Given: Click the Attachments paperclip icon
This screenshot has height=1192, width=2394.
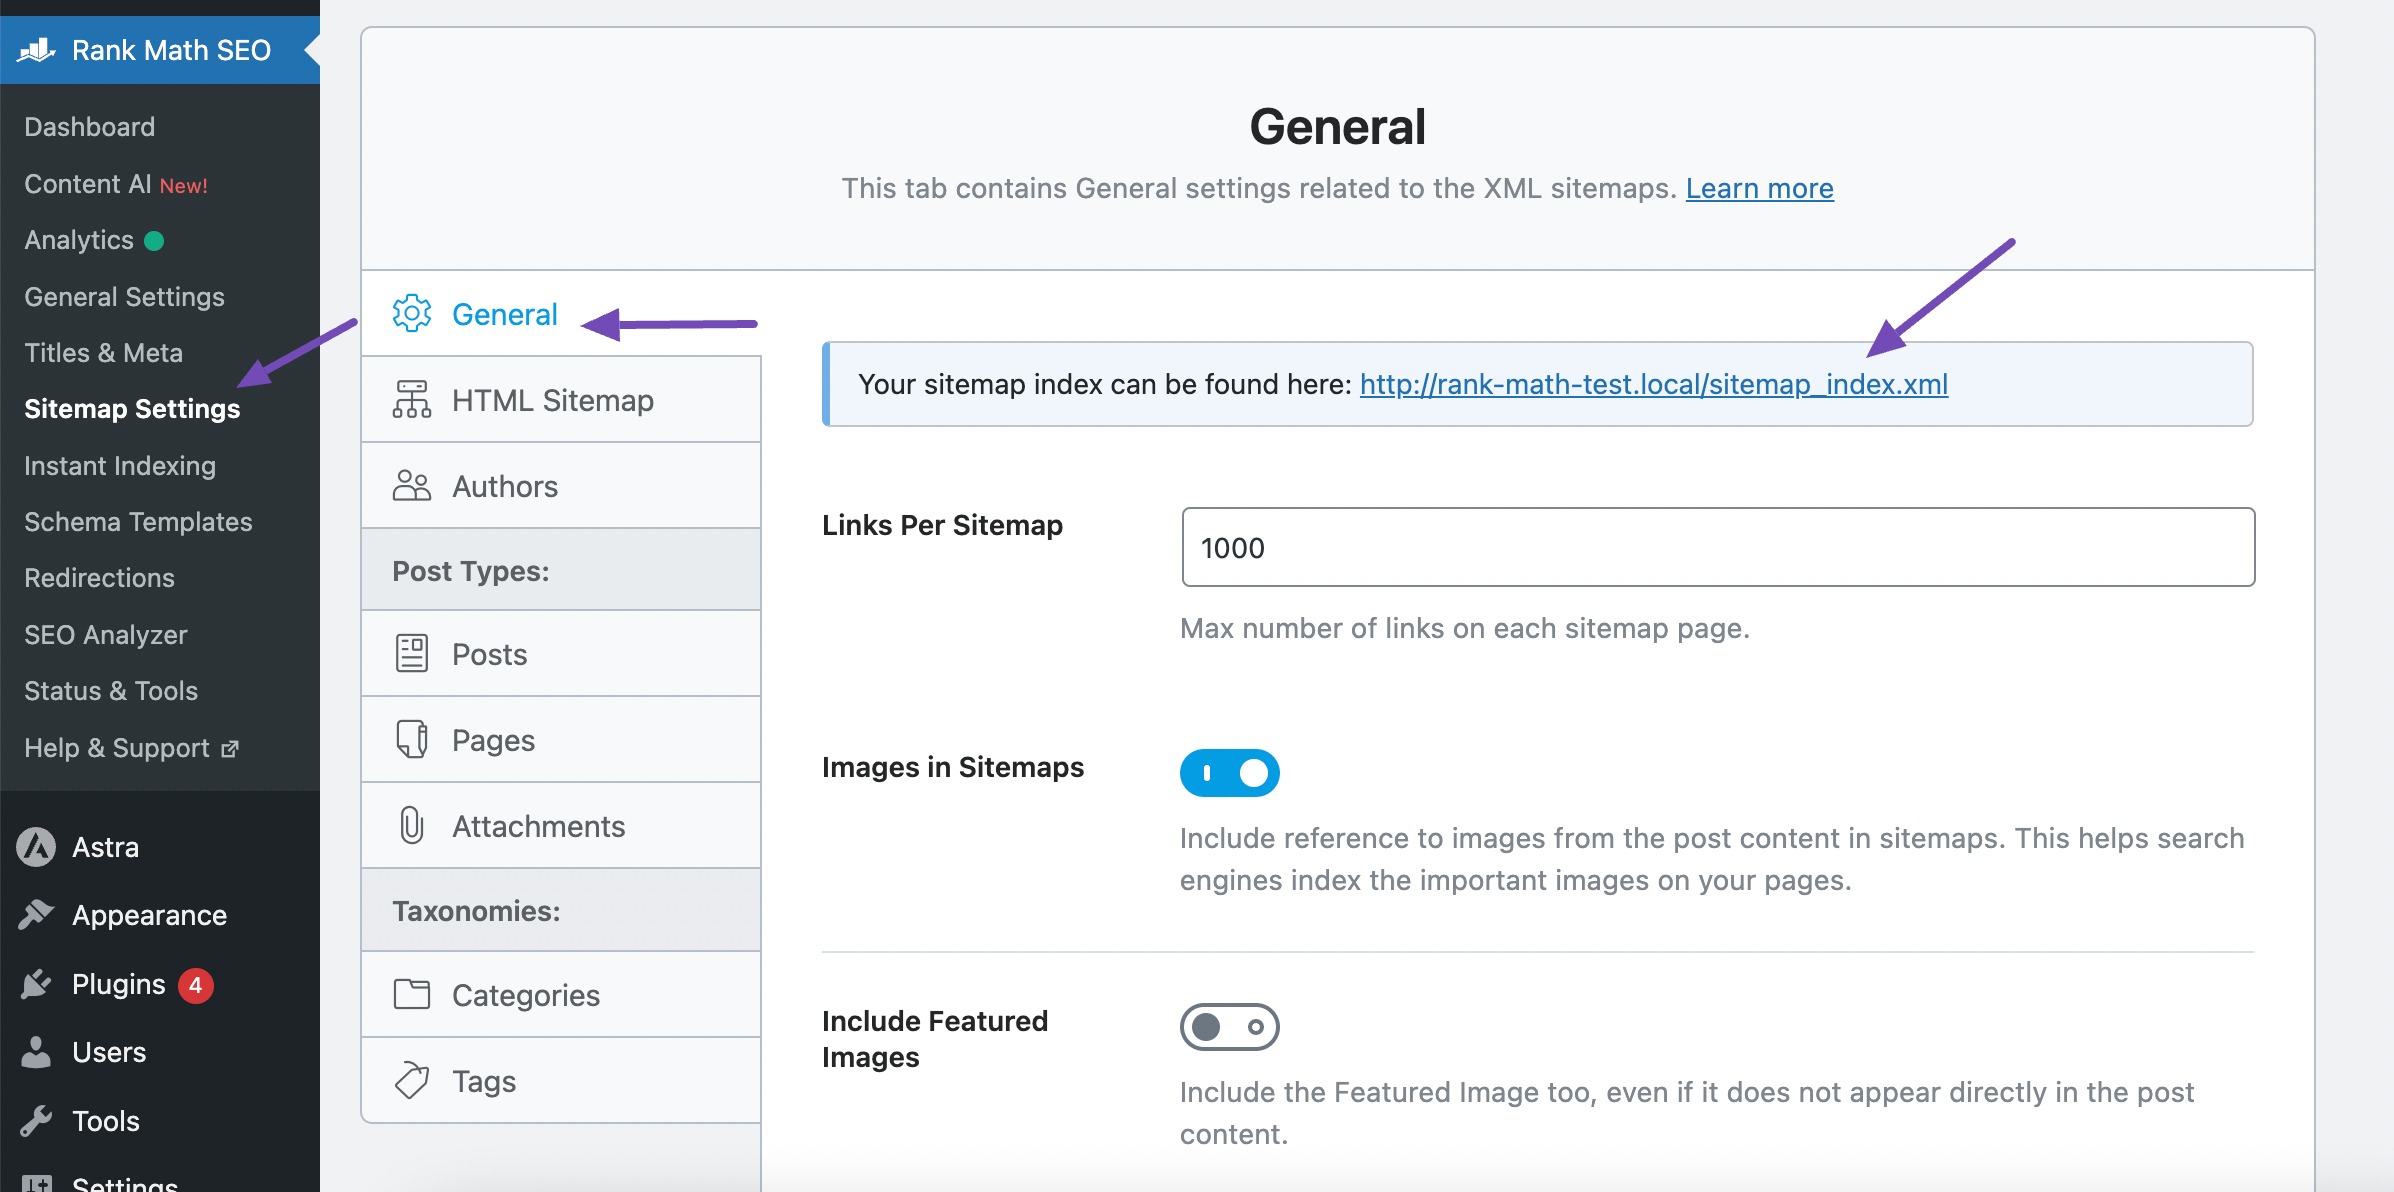Looking at the screenshot, I should (412, 826).
